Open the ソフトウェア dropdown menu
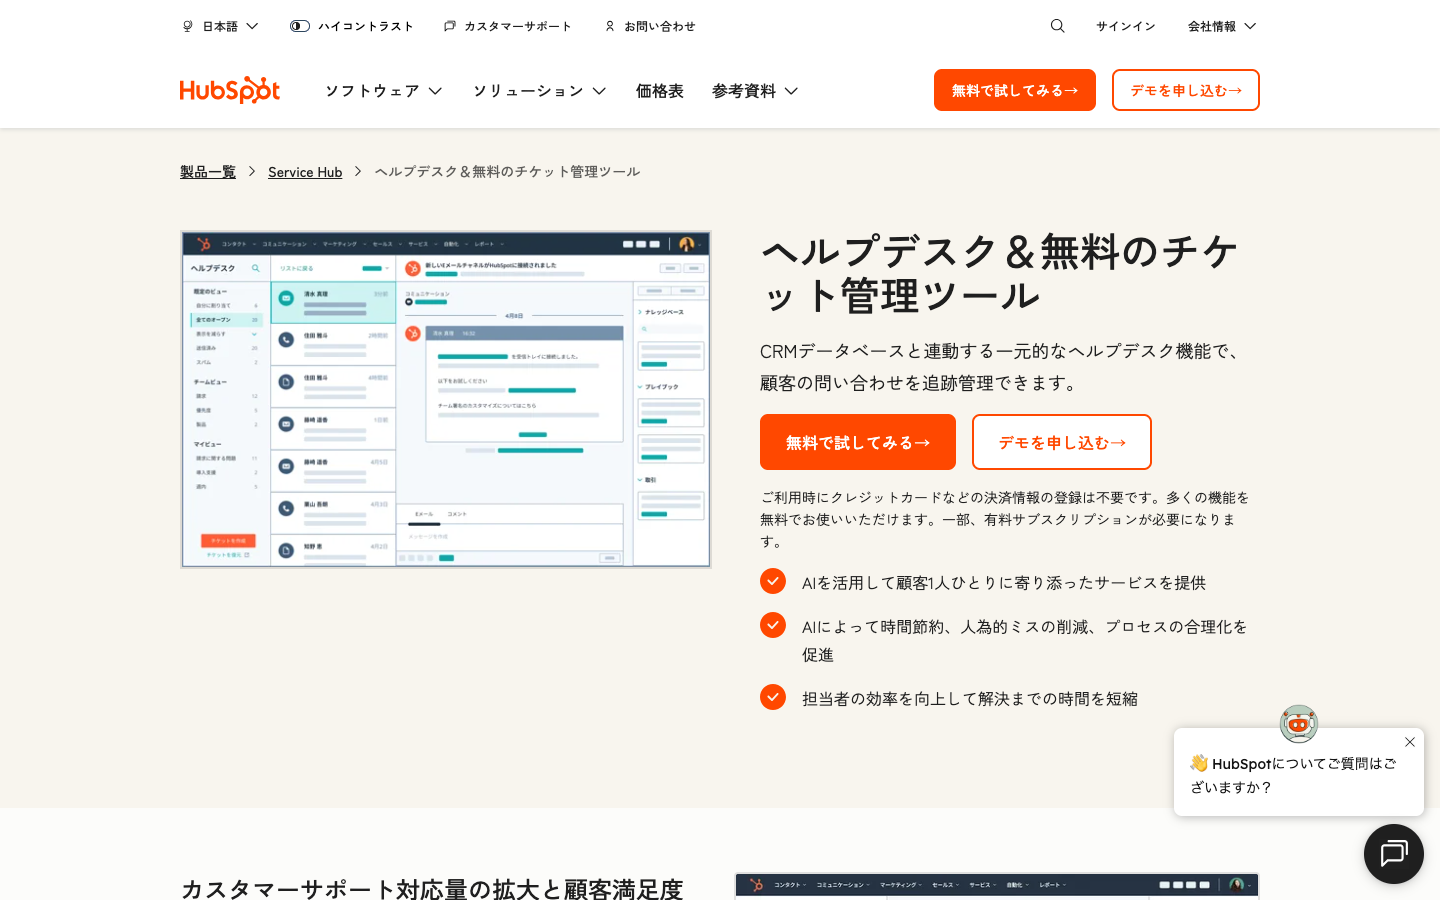 (x=383, y=90)
